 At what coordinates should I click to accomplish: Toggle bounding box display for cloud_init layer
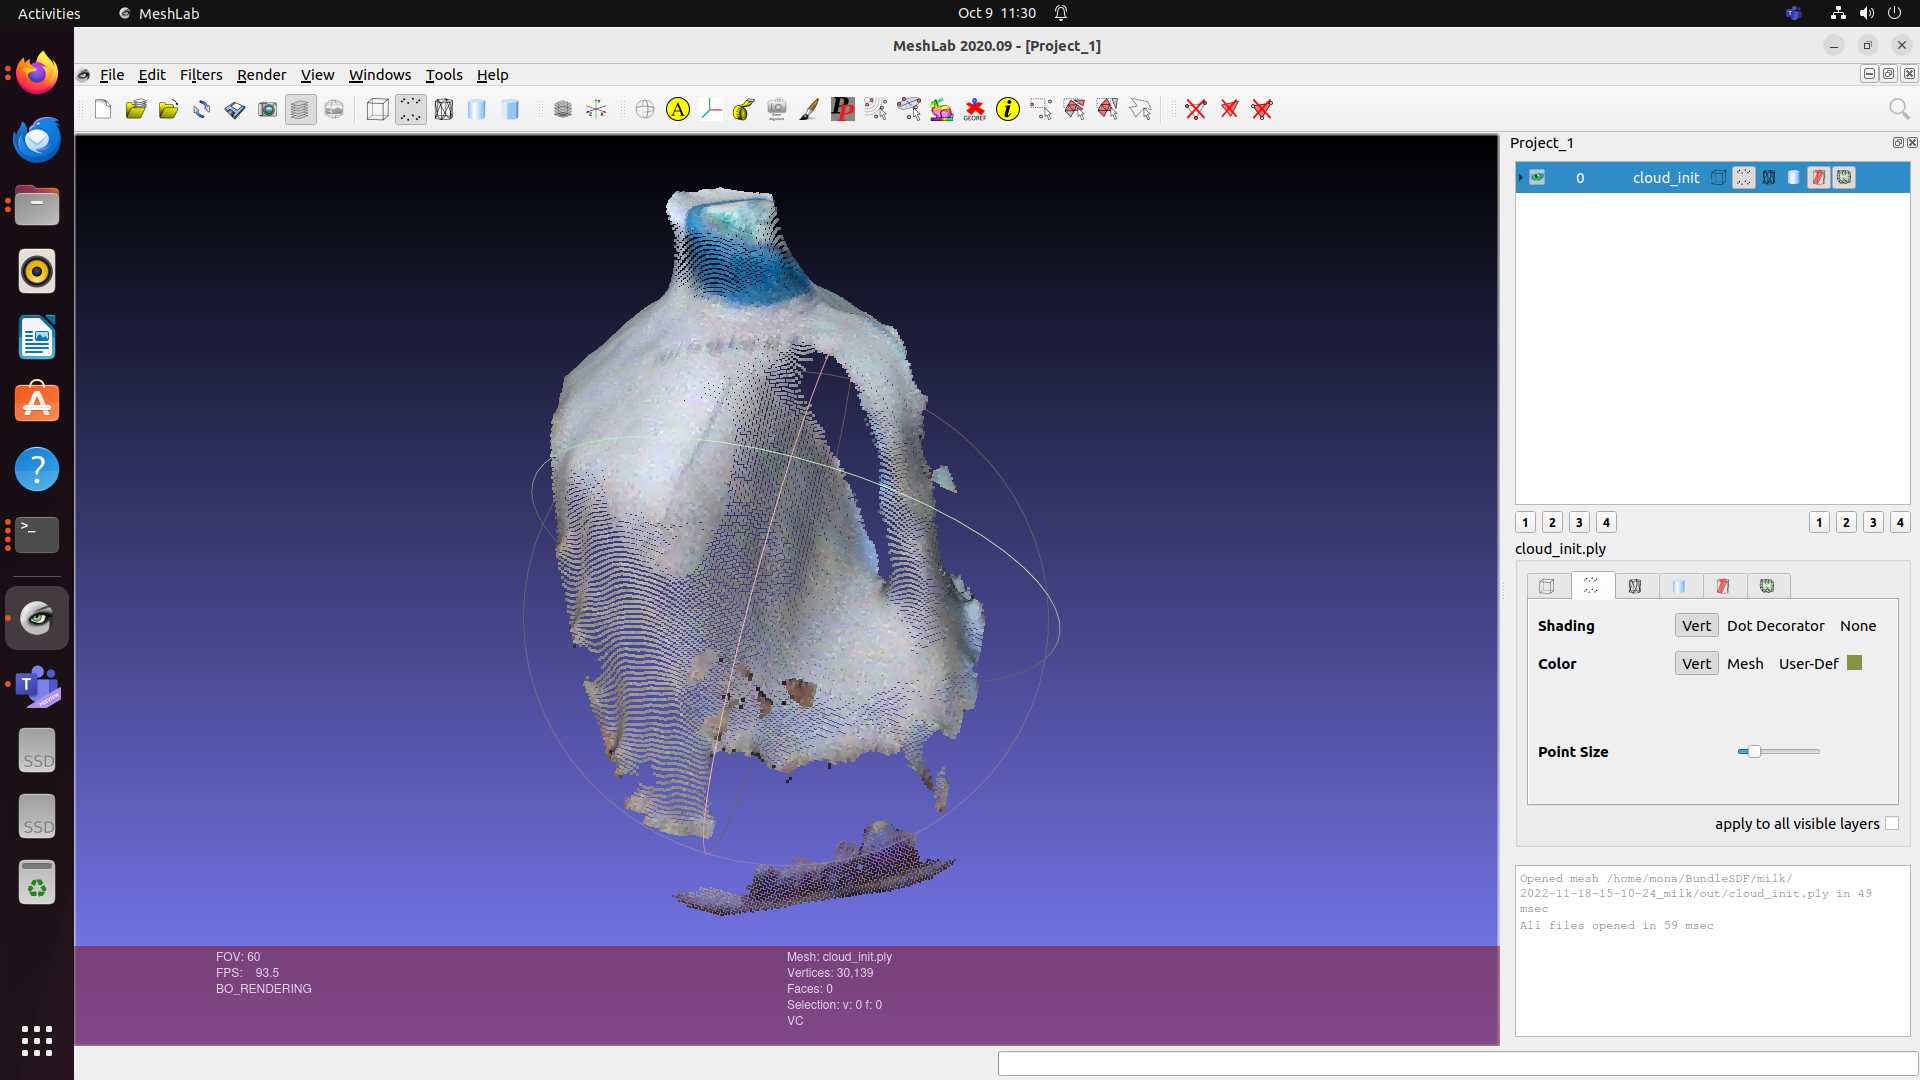[1718, 177]
